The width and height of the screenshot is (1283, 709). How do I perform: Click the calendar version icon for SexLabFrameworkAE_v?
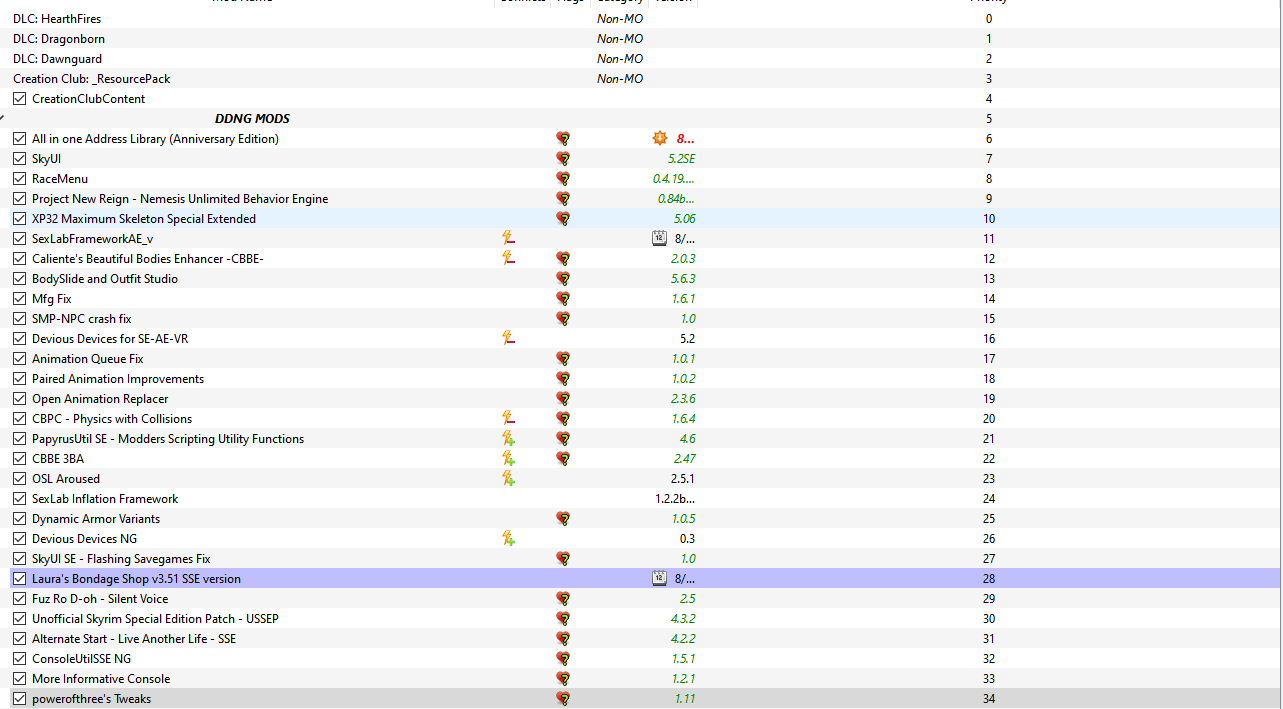tap(658, 238)
